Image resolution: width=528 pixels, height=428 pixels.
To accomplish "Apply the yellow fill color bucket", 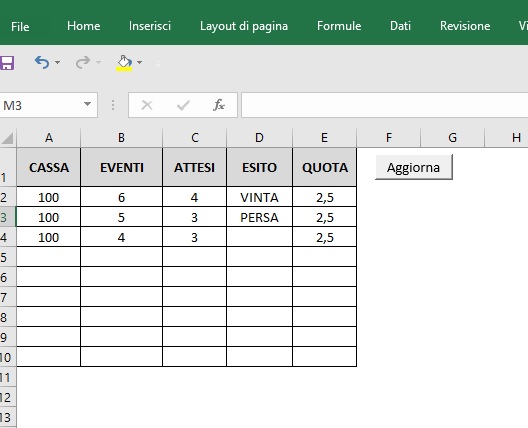I will pos(124,63).
